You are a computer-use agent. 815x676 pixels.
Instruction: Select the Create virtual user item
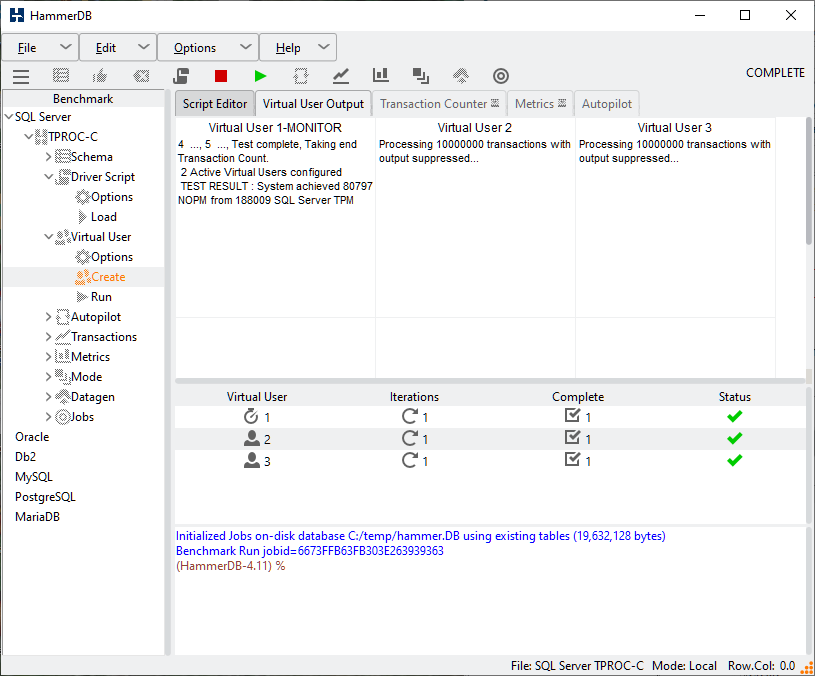(108, 277)
